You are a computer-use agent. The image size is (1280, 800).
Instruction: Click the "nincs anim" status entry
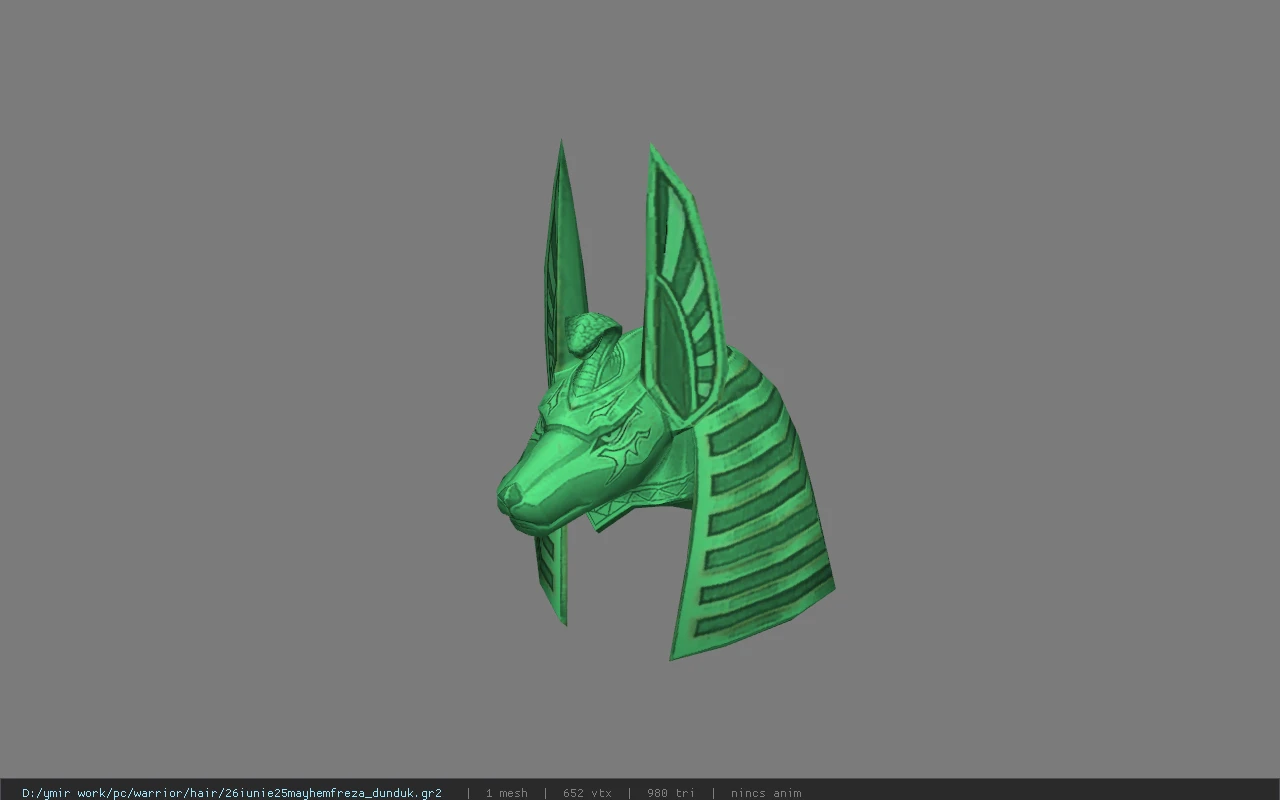[766, 793]
